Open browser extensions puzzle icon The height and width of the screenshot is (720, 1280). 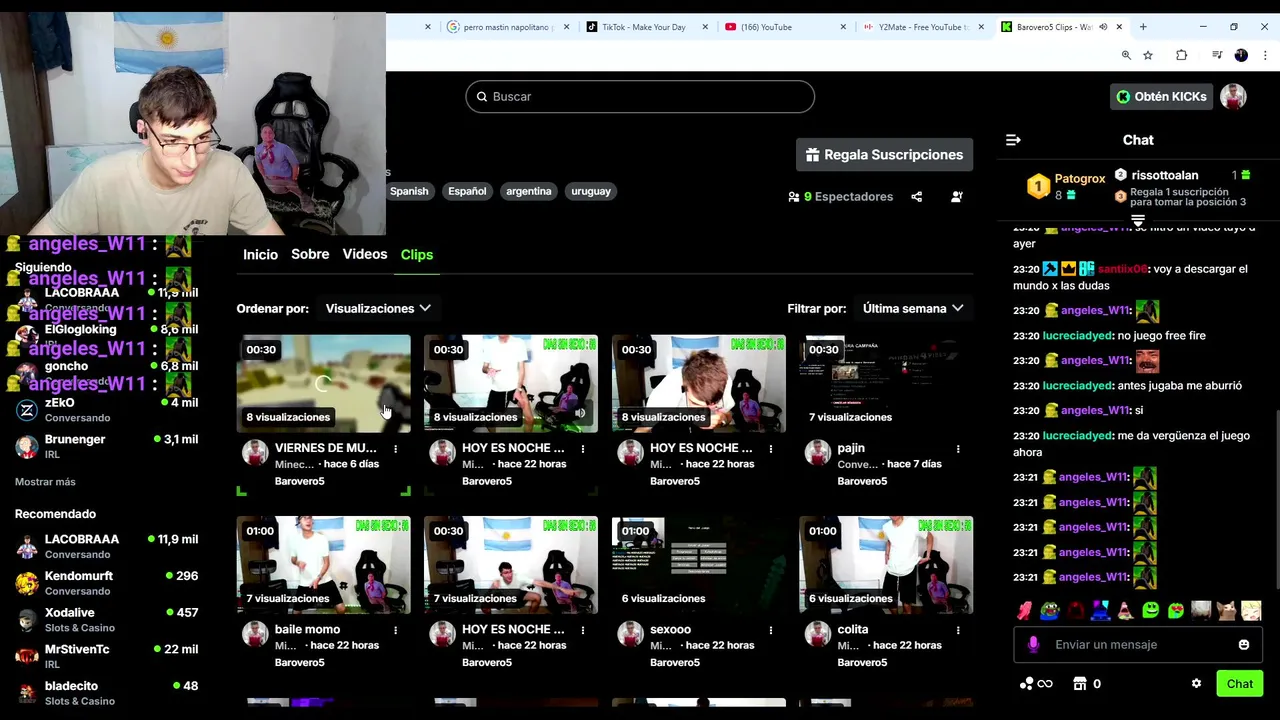tap(1181, 55)
